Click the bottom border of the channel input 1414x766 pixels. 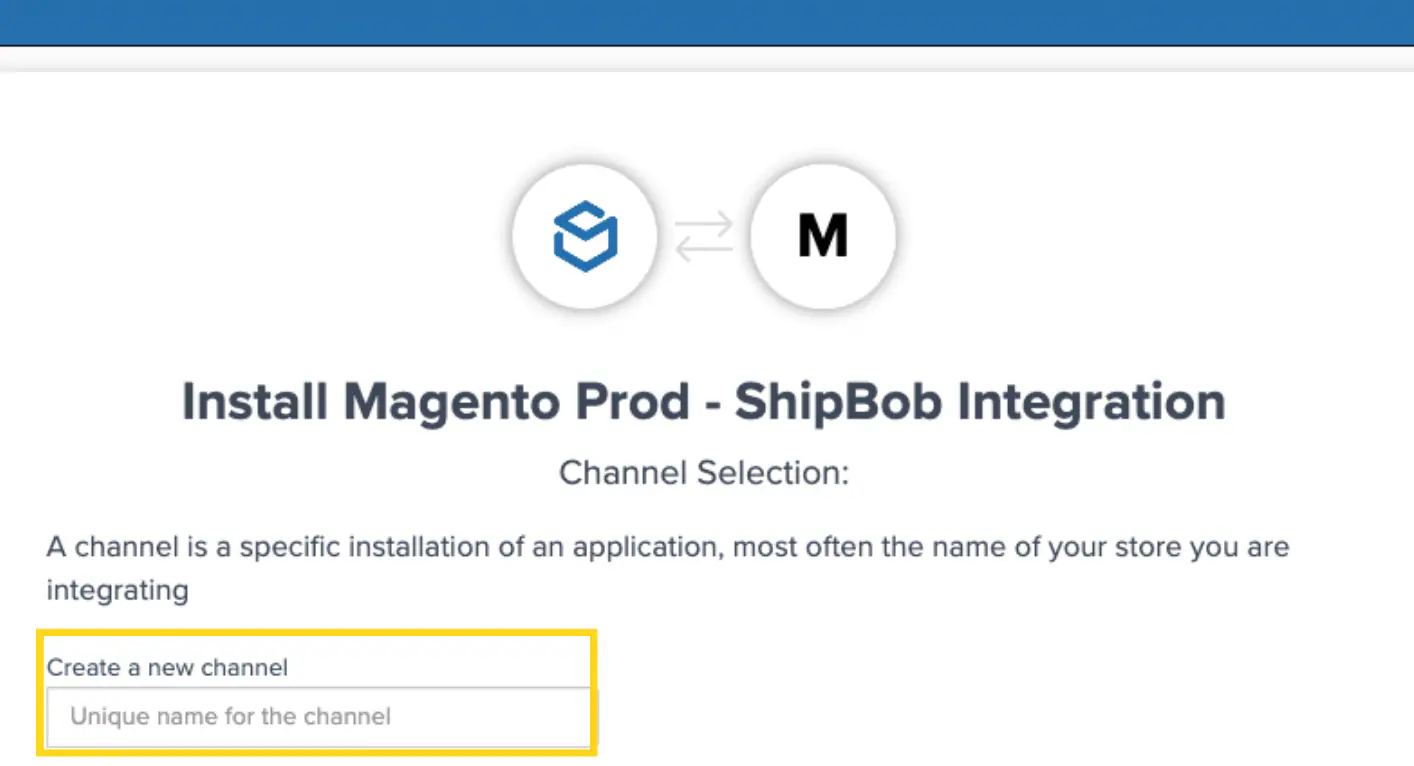[318, 744]
